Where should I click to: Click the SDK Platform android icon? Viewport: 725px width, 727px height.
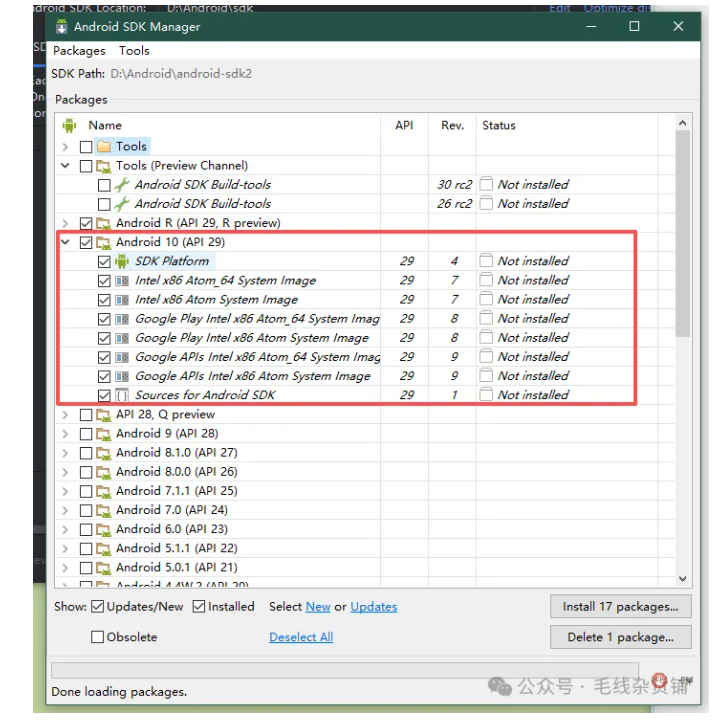point(122,261)
